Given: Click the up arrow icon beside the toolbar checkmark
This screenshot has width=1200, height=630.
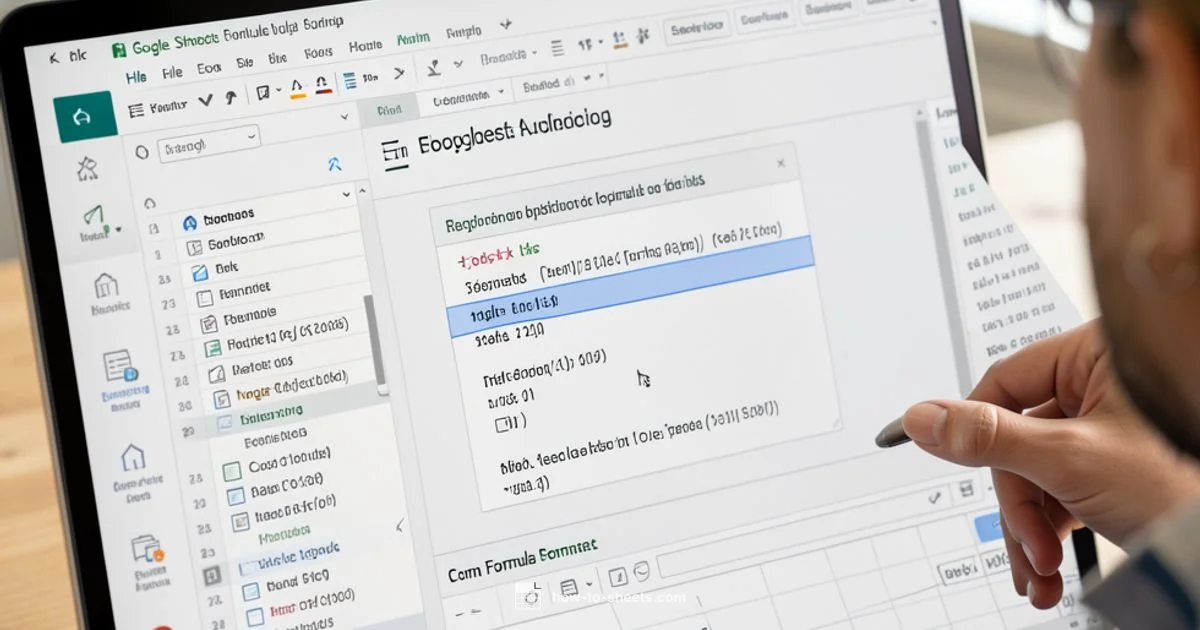Looking at the screenshot, I should [229, 97].
